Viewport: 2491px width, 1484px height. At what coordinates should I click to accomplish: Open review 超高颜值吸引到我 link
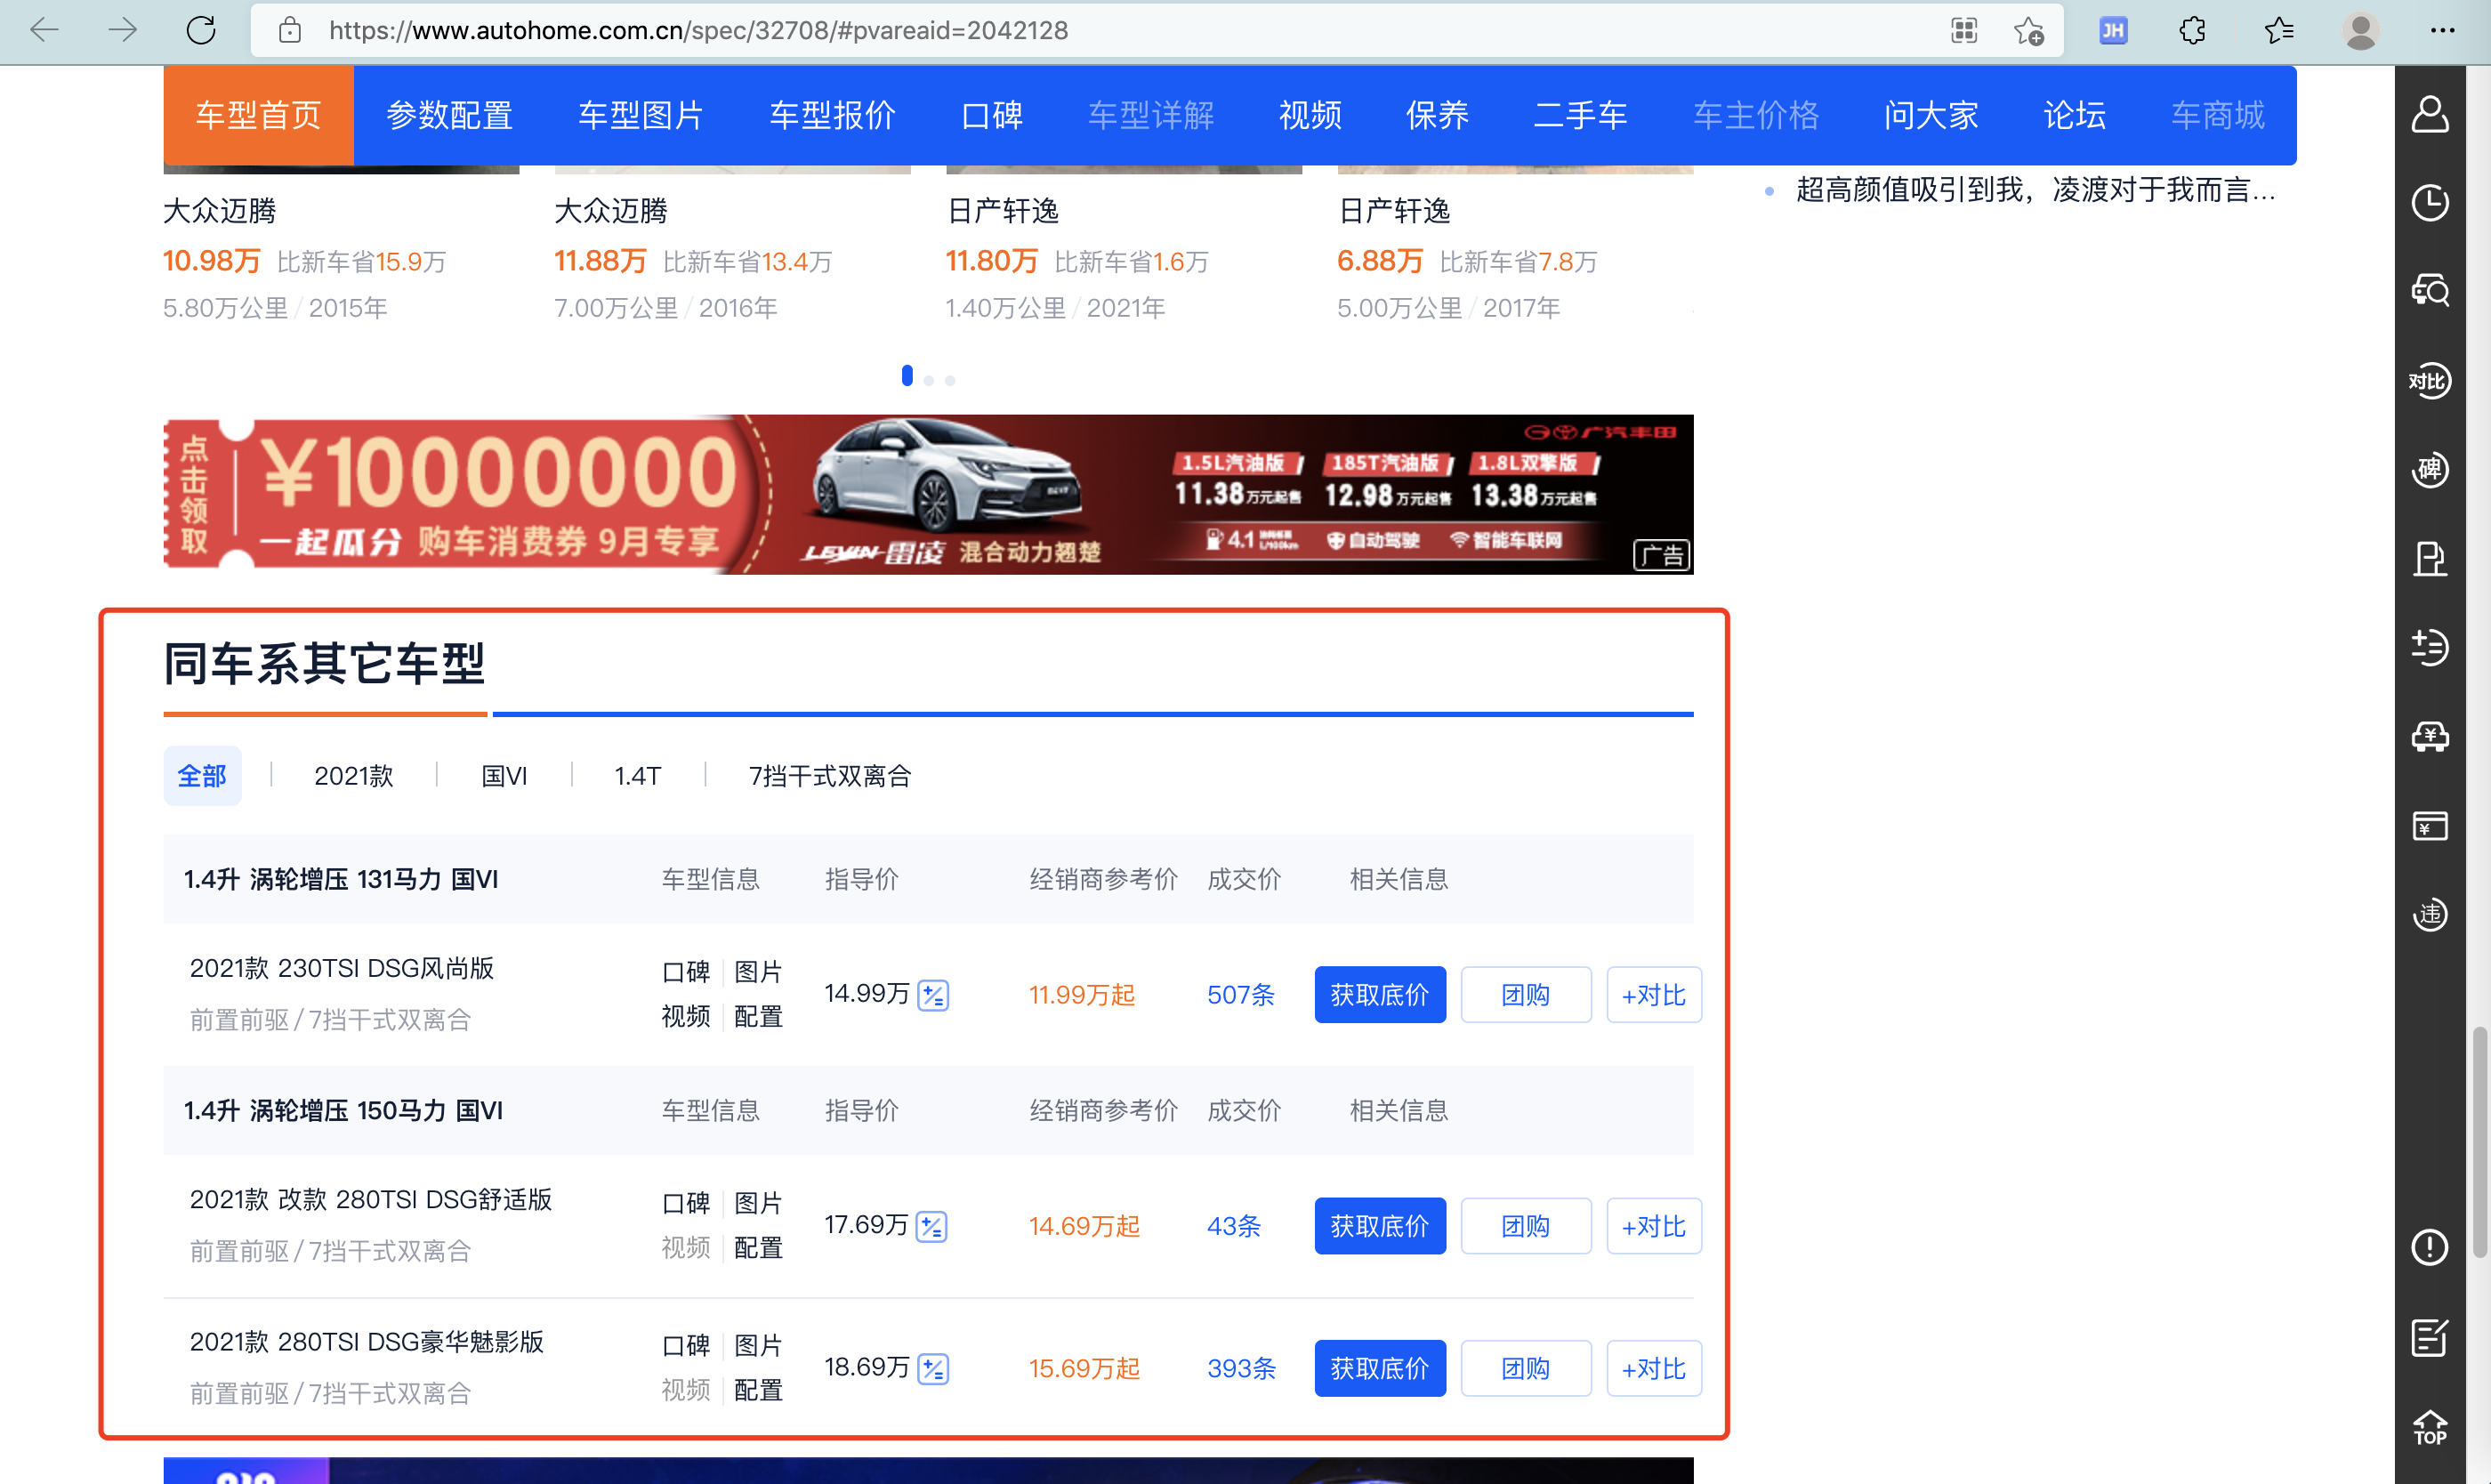pos(2035,190)
